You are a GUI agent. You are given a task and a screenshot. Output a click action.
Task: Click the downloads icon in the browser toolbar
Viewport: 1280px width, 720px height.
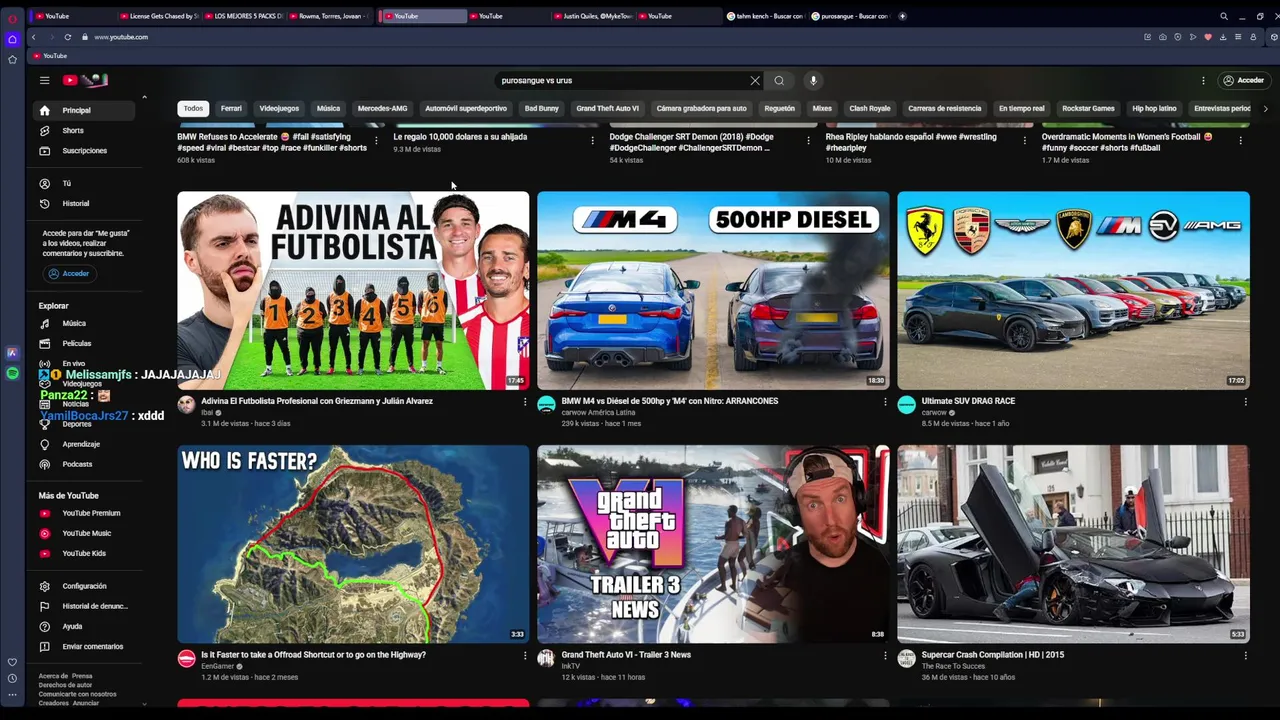pyautogui.click(x=1223, y=37)
